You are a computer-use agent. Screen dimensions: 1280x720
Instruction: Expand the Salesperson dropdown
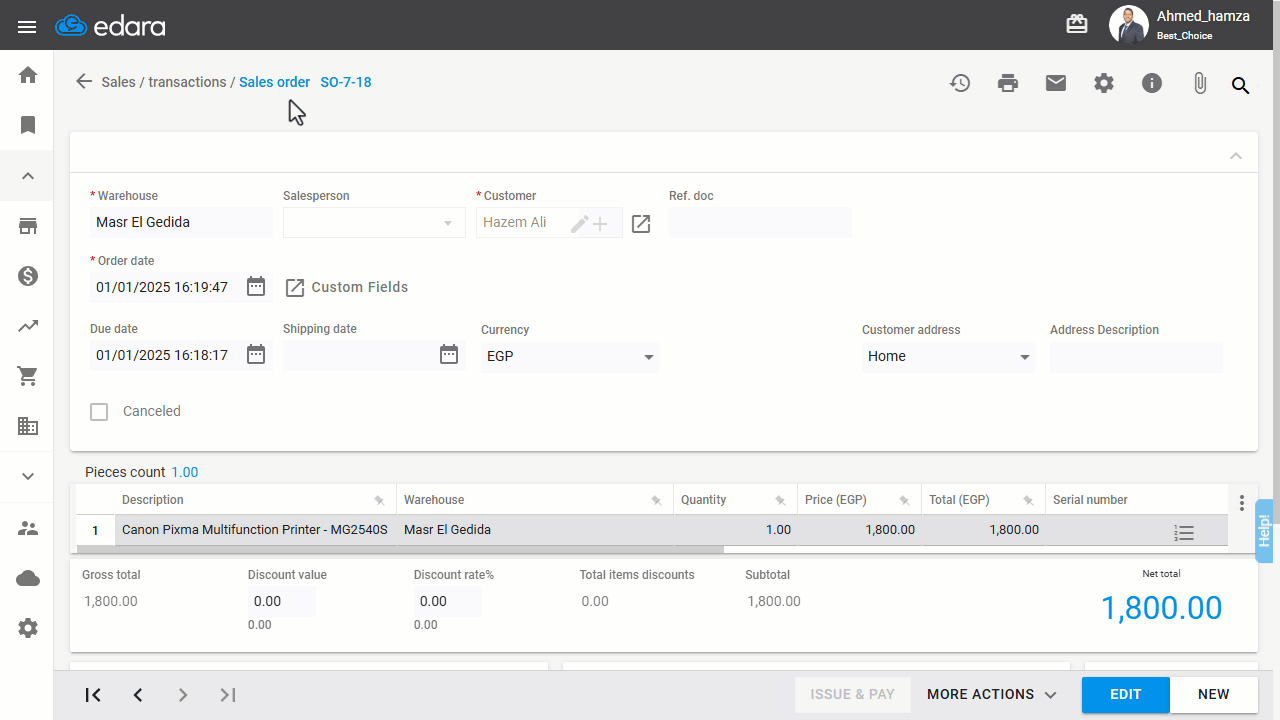point(448,223)
